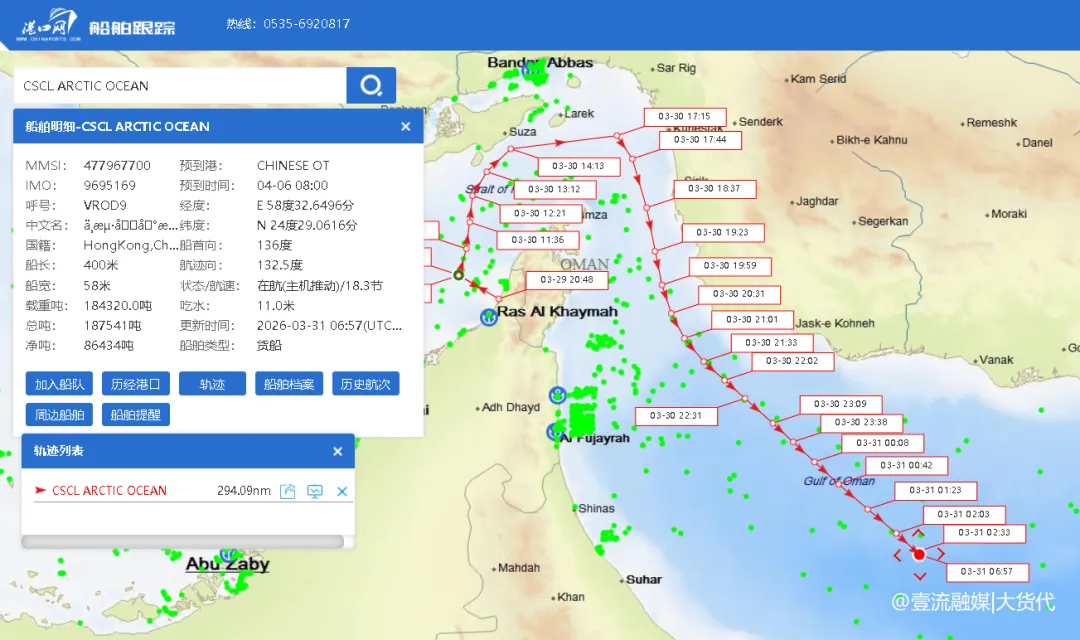Click the ship name search input field
Screen dimensions: 1080x640
pos(180,86)
